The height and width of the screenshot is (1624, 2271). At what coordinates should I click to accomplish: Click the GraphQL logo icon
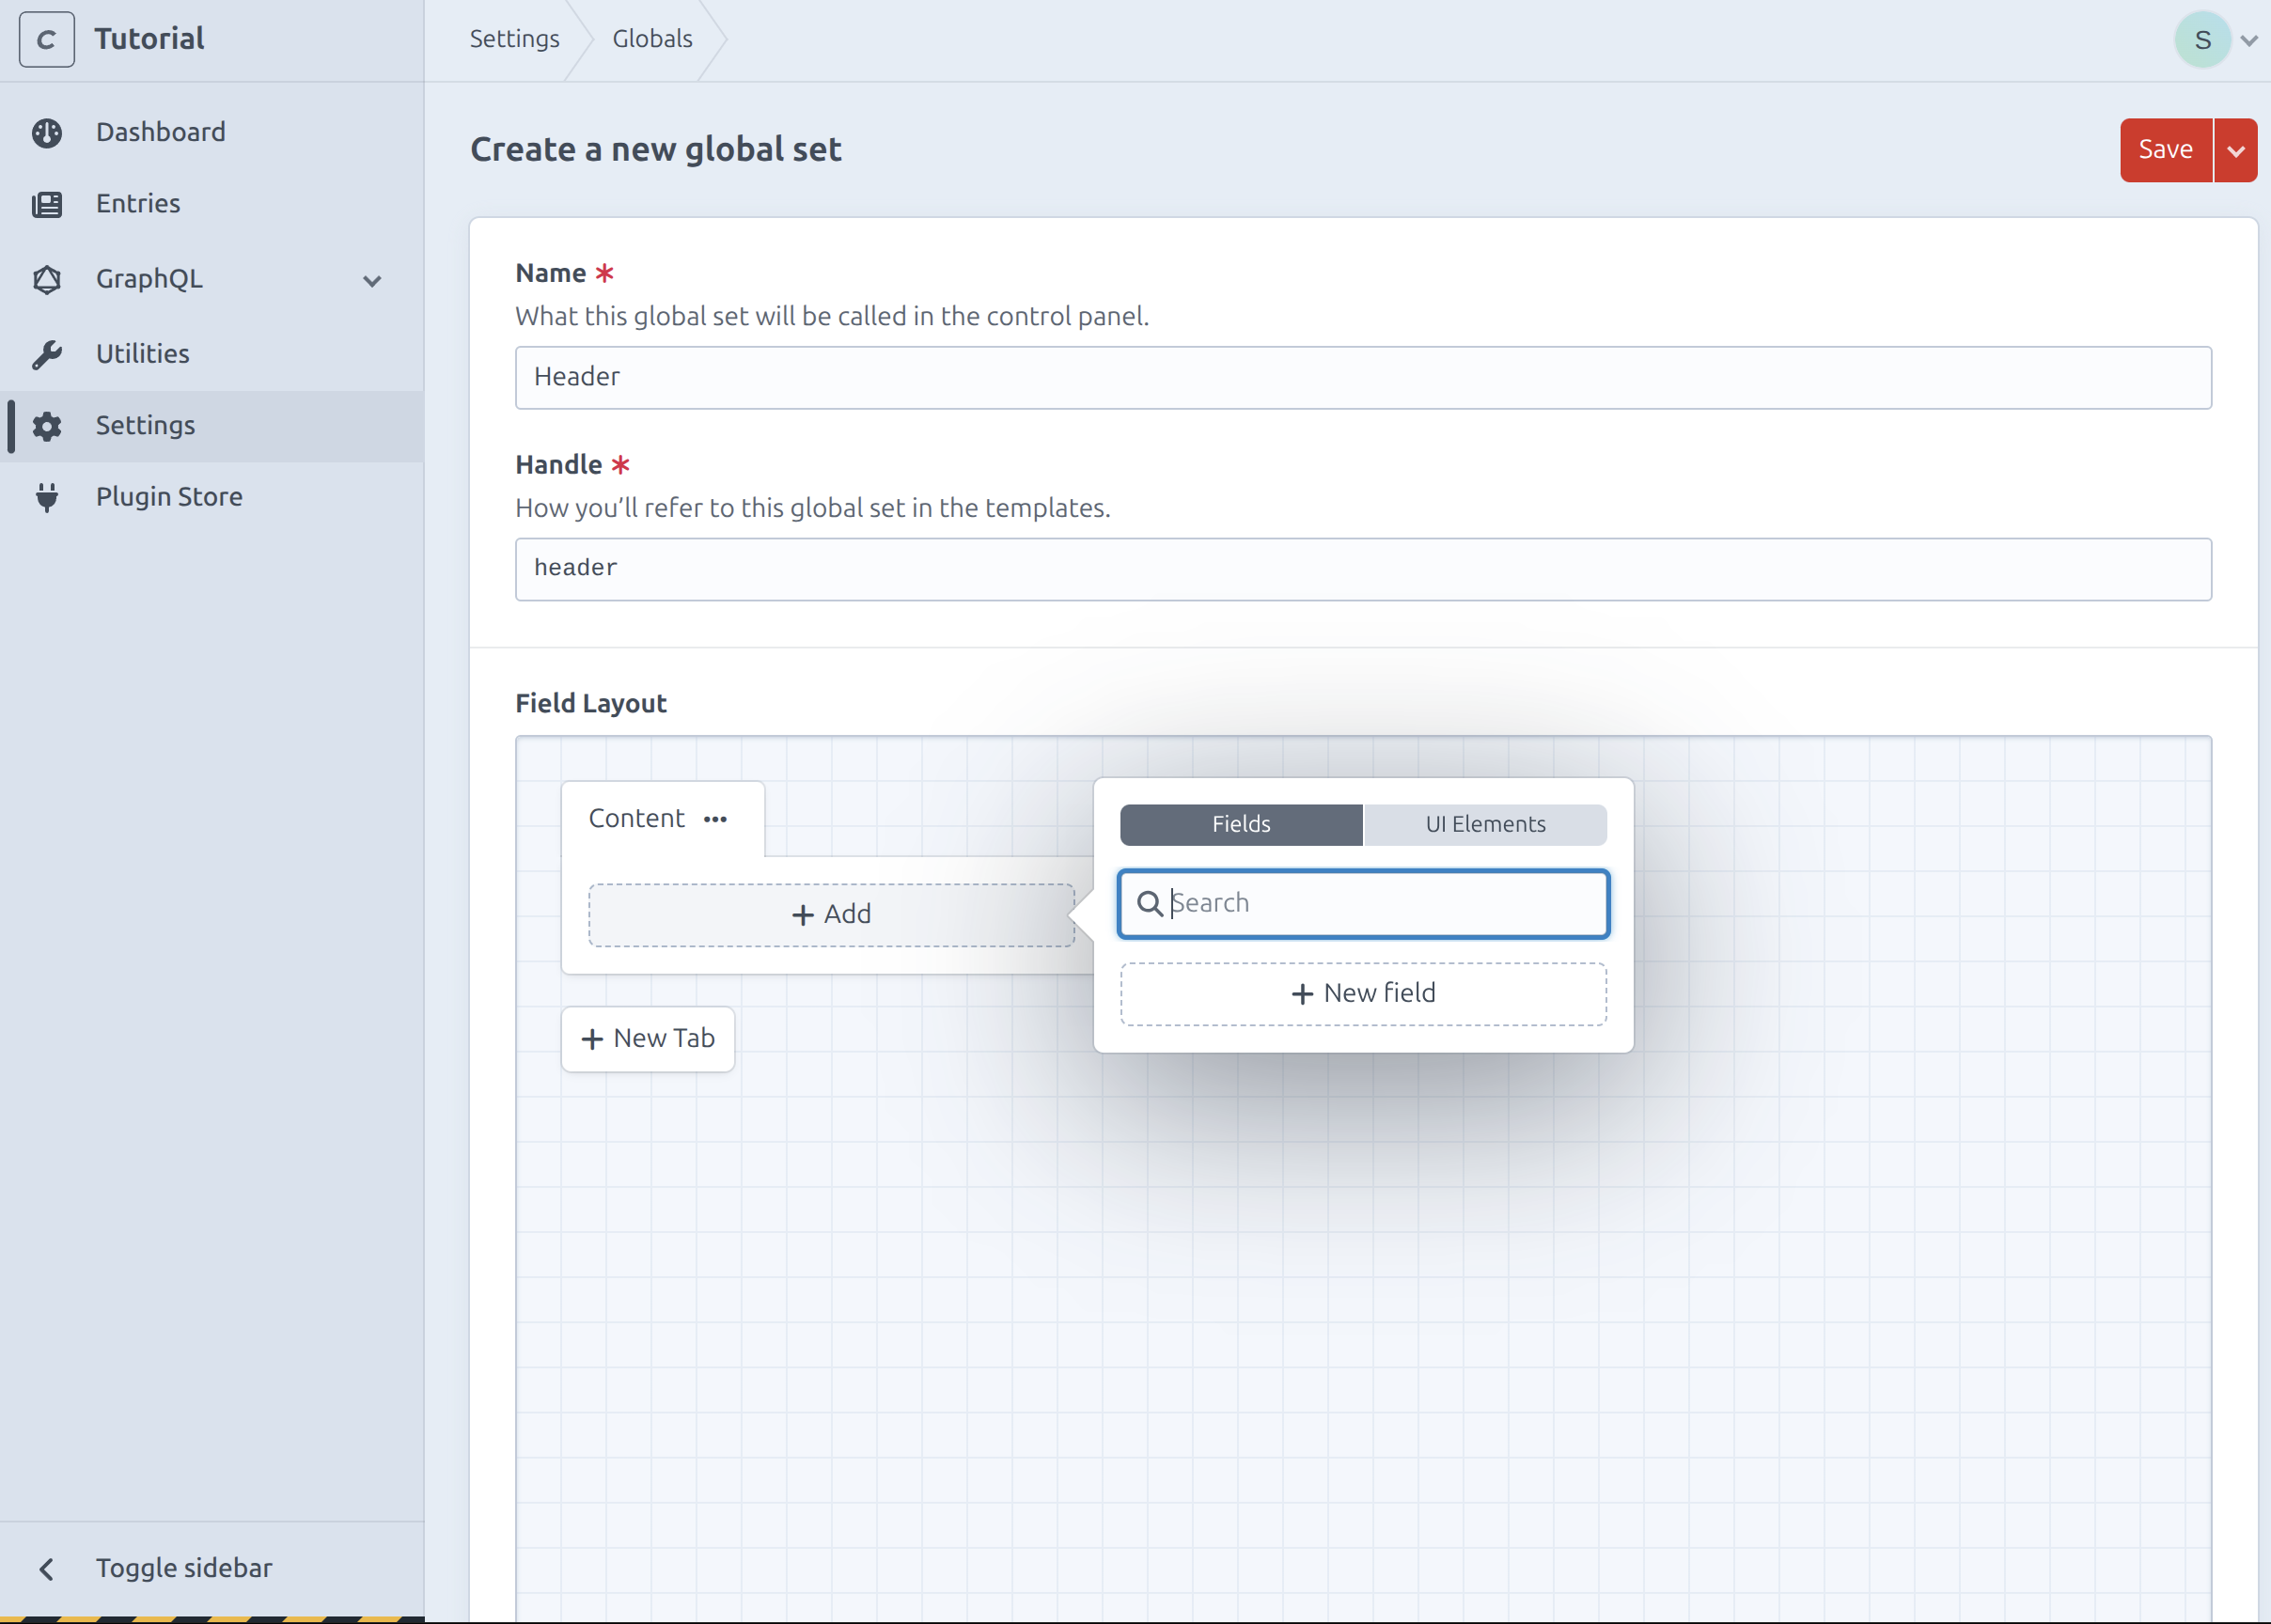point(47,279)
